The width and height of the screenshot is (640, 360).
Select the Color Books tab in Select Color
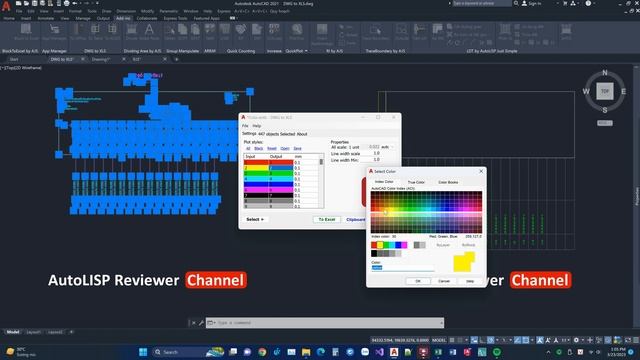(x=448, y=182)
